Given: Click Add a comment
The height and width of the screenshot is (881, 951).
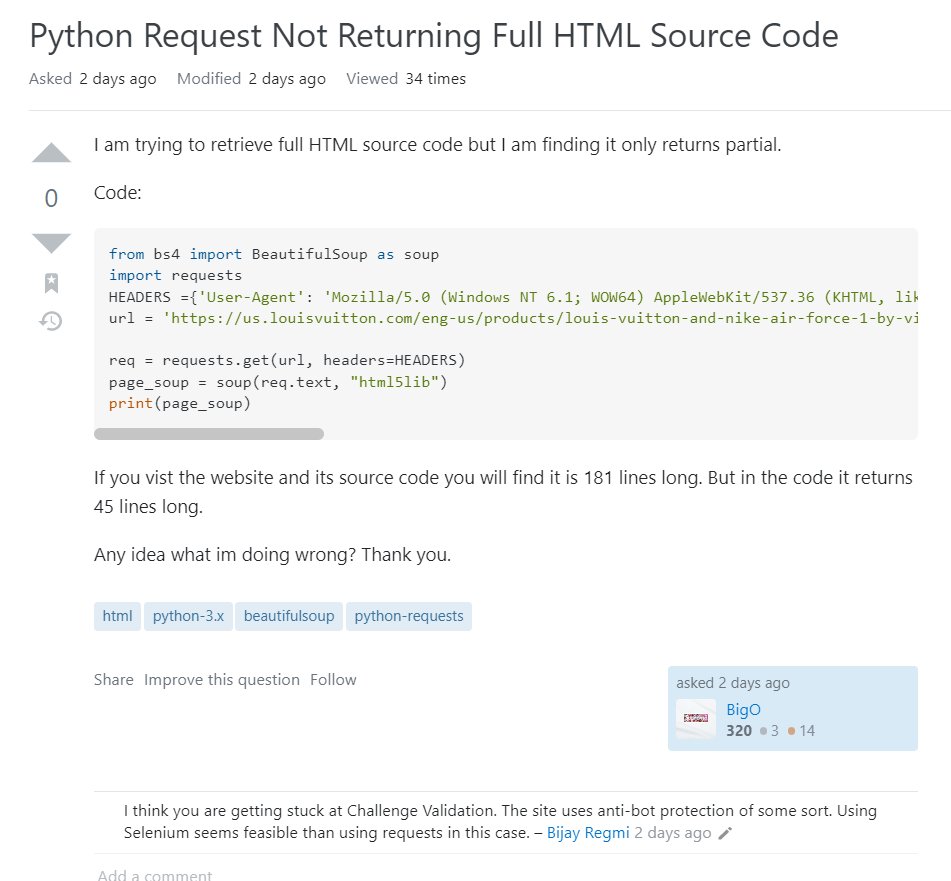Looking at the screenshot, I should pos(155,875).
